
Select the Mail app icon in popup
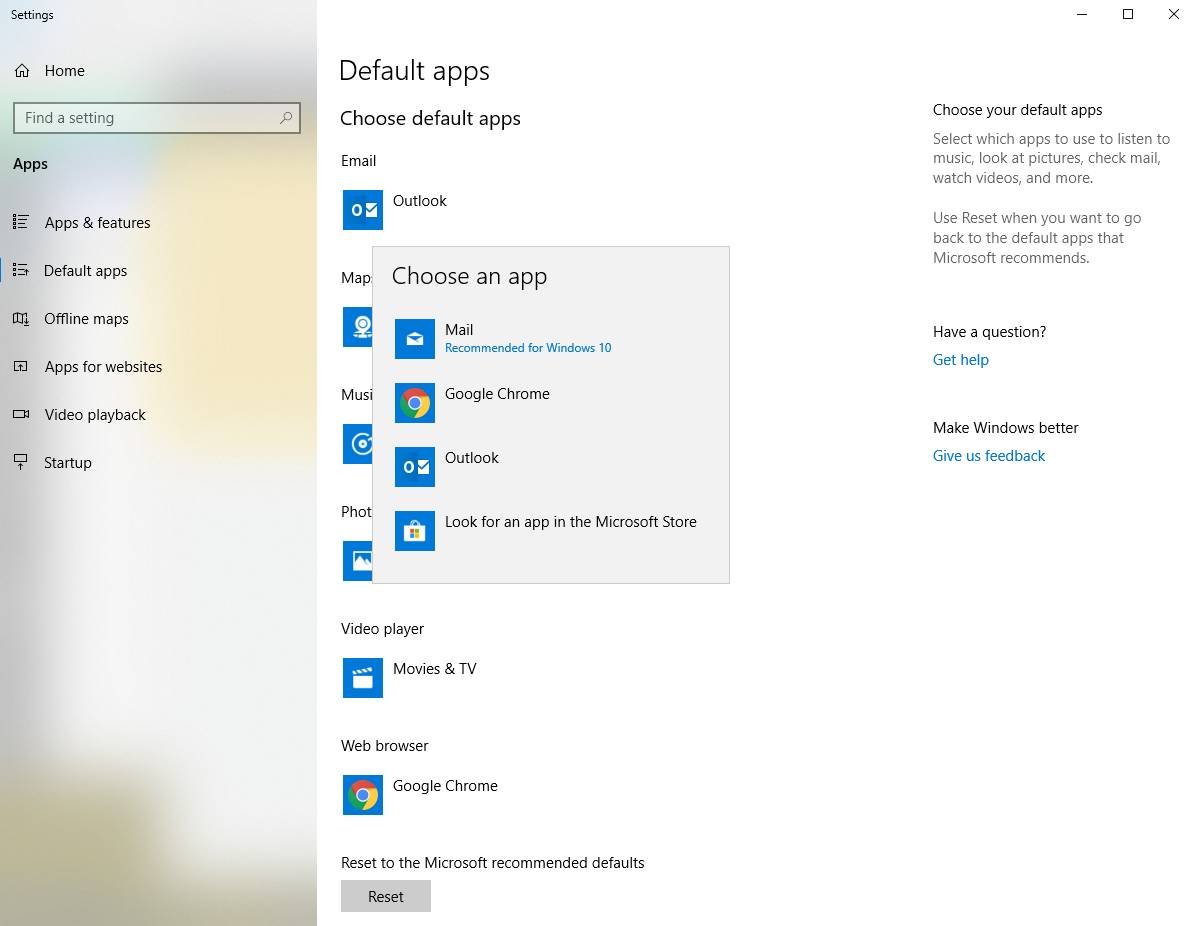tap(414, 339)
